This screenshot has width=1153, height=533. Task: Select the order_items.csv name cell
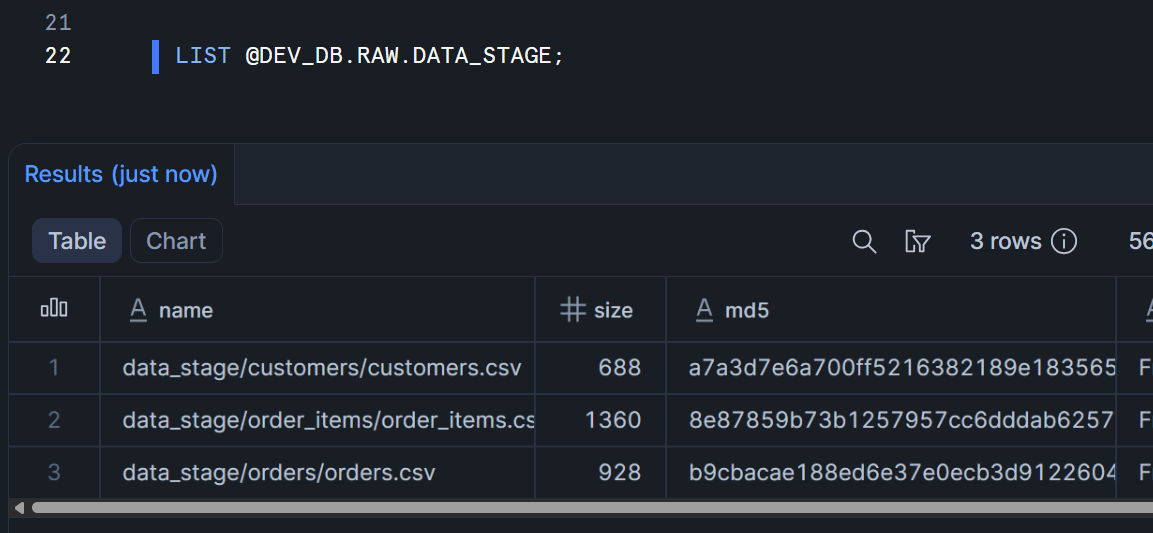(x=328, y=420)
